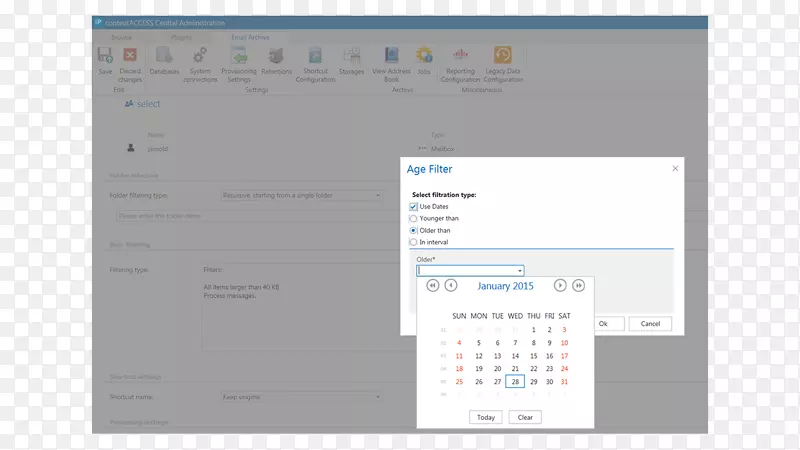The image size is (800, 450).
Task: Close the Age Filter dialog
Action: click(x=675, y=168)
